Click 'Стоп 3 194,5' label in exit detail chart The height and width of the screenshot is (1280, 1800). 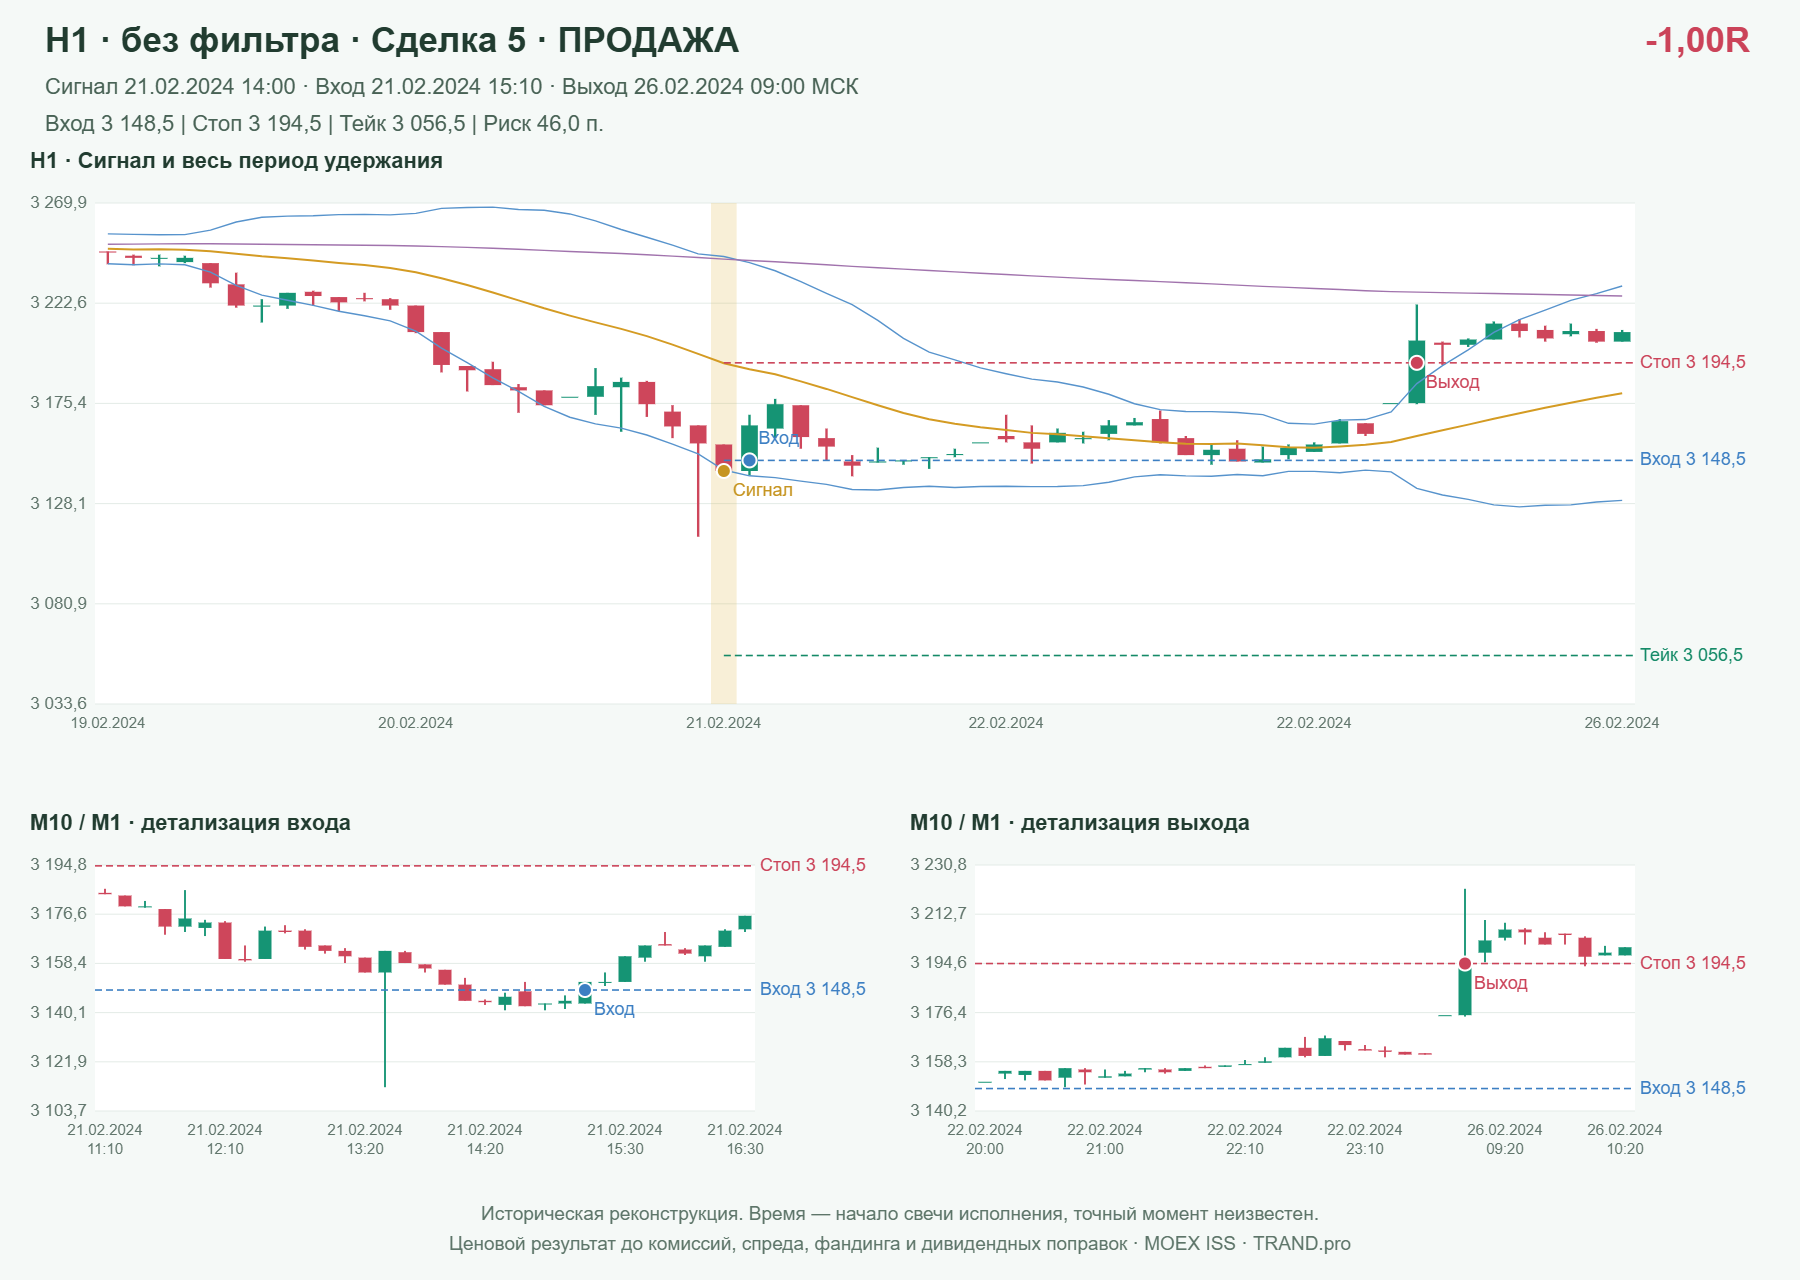pos(1692,963)
